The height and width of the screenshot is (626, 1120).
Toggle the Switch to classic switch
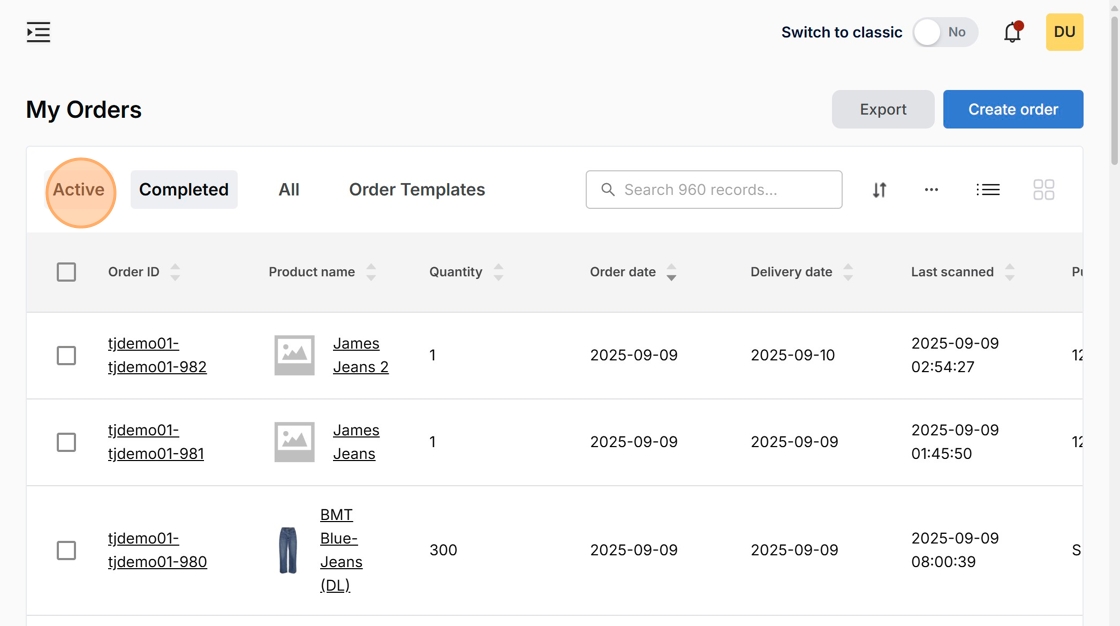[x=945, y=32]
